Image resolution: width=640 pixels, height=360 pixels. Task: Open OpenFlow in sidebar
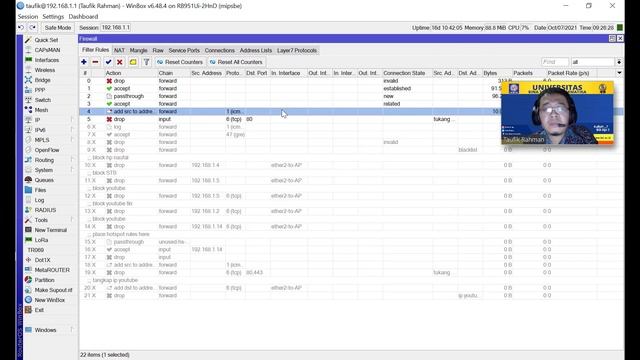pos(47,150)
